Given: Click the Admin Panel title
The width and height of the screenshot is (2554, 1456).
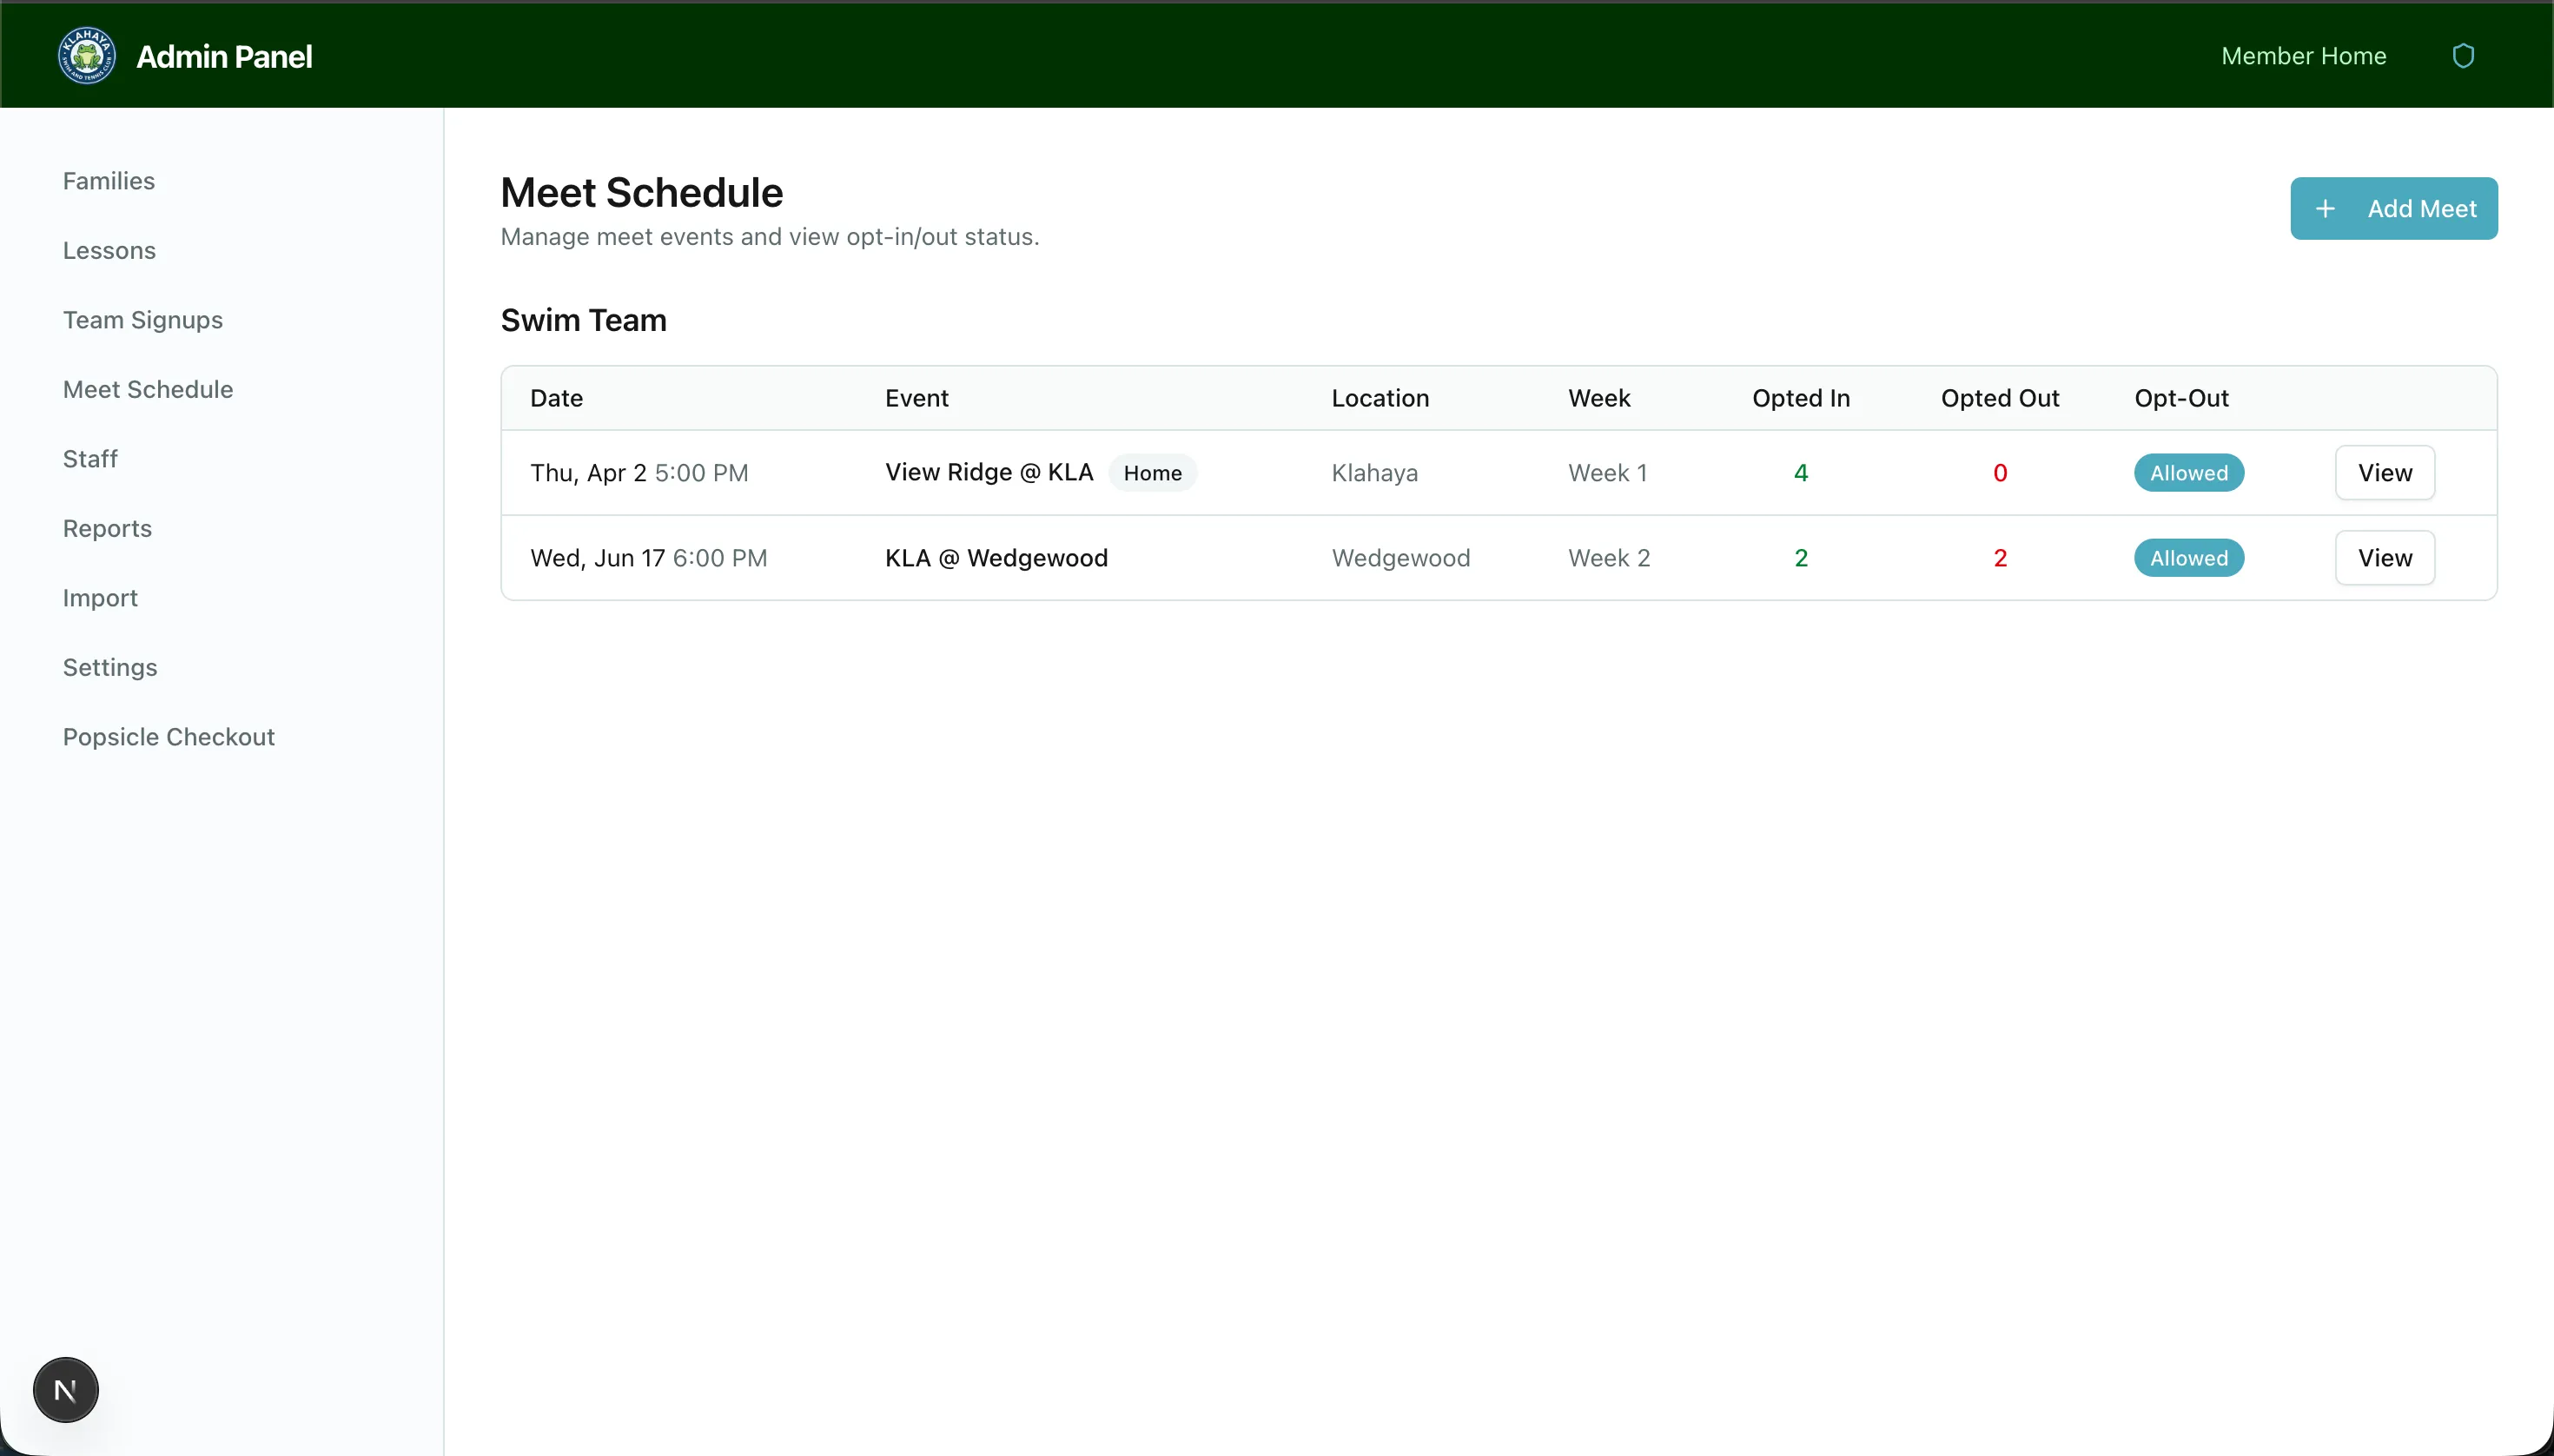Looking at the screenshot, I should (x=224, y=57).
